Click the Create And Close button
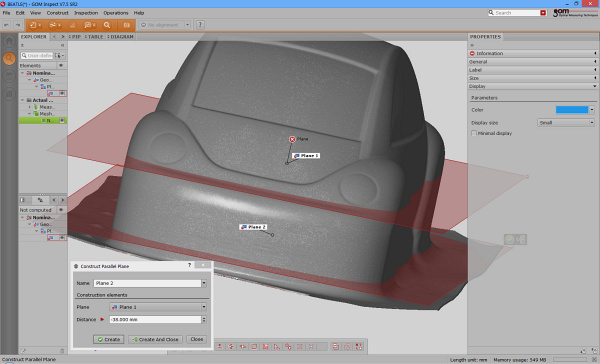The width and height of the screenshot is (600, 364). pos(156,339)
